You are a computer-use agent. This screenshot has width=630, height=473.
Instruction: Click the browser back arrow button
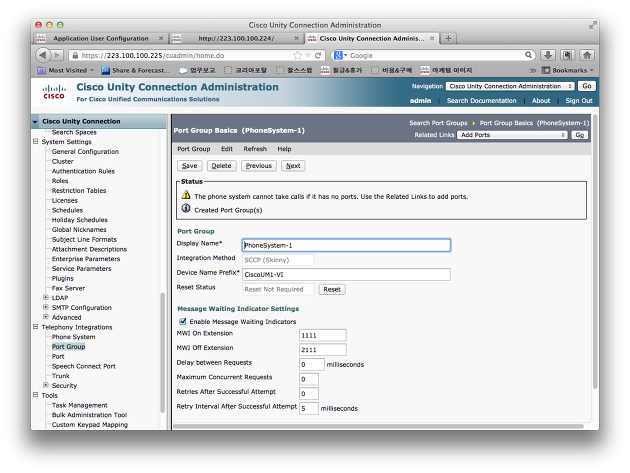point(43,55)
